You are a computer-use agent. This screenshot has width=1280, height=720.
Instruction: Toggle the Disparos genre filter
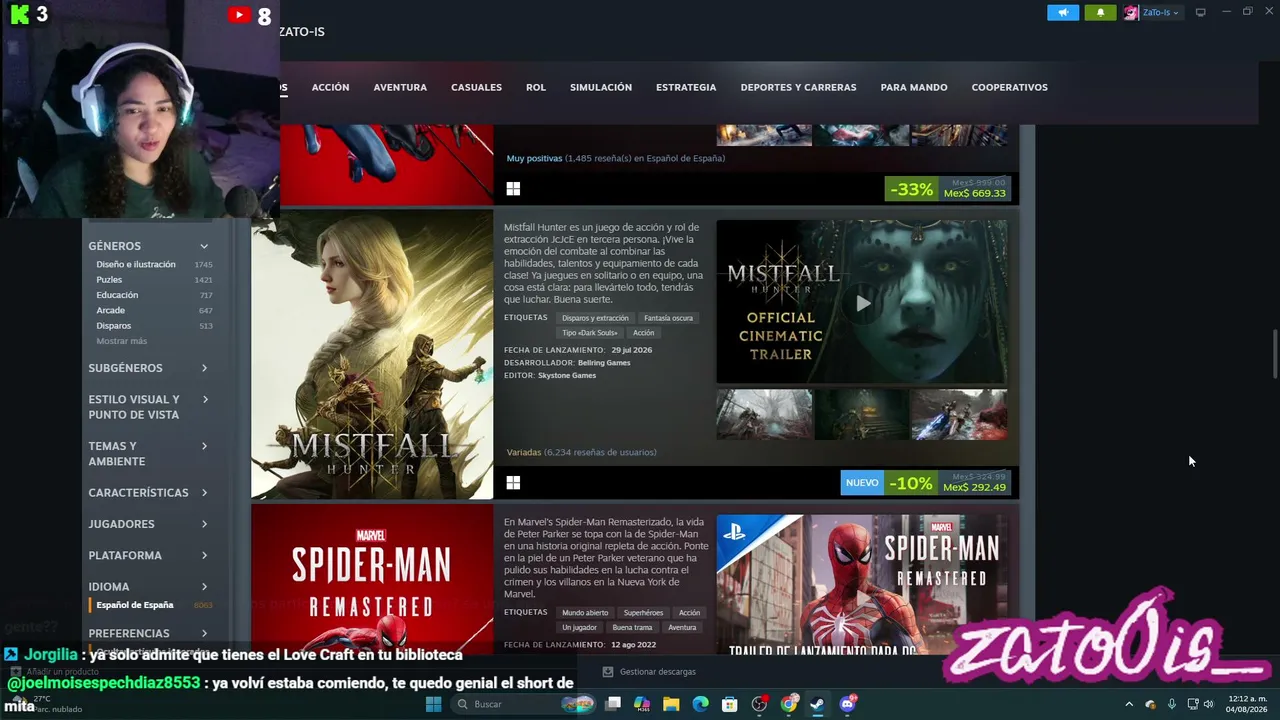113,326
